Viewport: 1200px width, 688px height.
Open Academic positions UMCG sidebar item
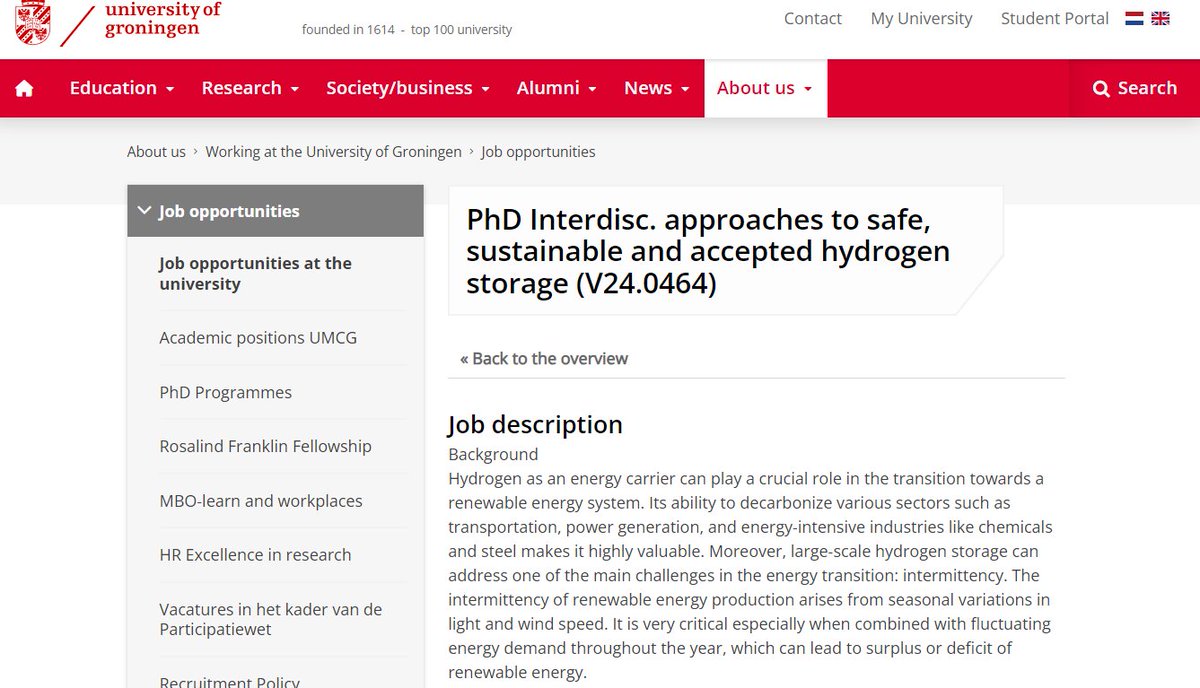click(258, 338)
